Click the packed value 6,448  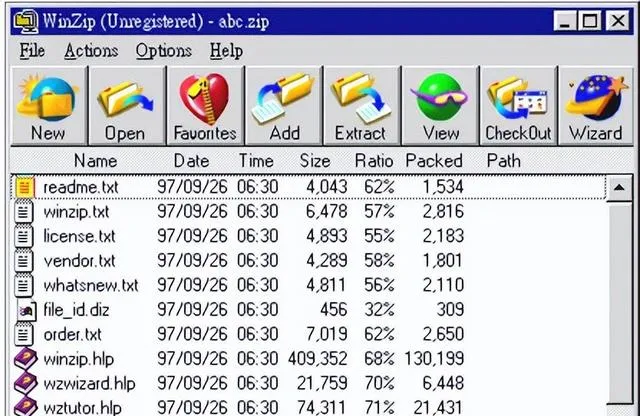[x=443, y=383]
